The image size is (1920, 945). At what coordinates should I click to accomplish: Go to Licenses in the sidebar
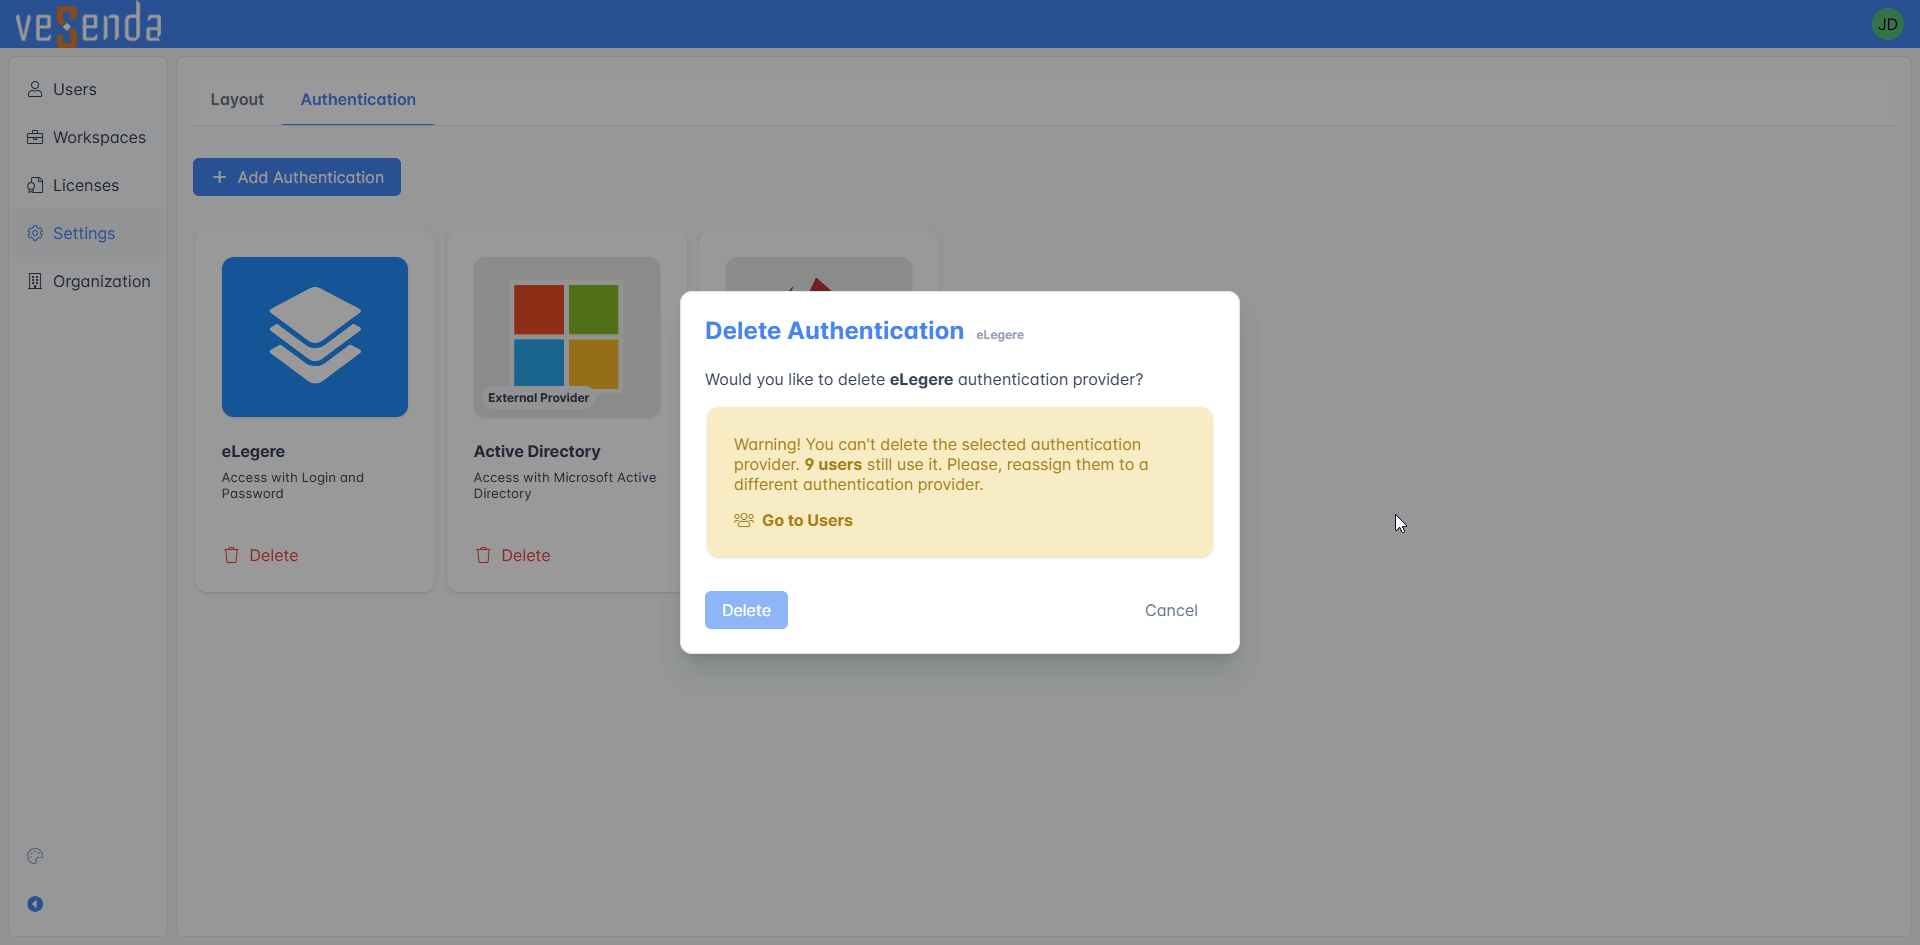[88, 185]
